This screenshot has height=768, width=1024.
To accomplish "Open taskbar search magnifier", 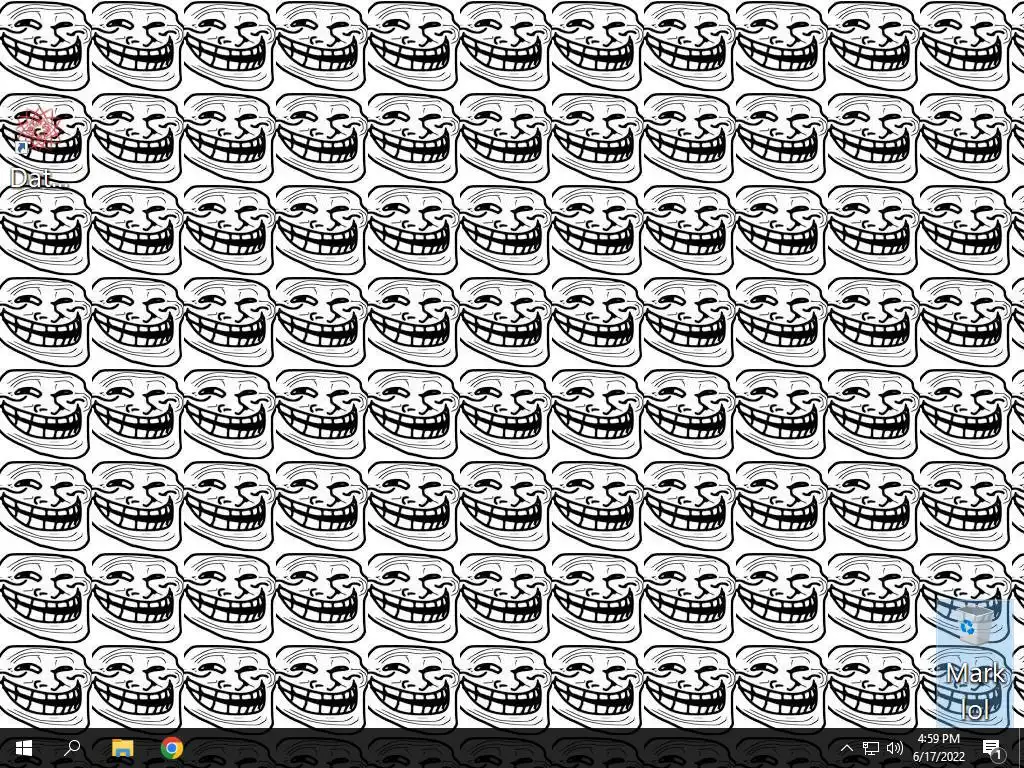I will [72, 748].
